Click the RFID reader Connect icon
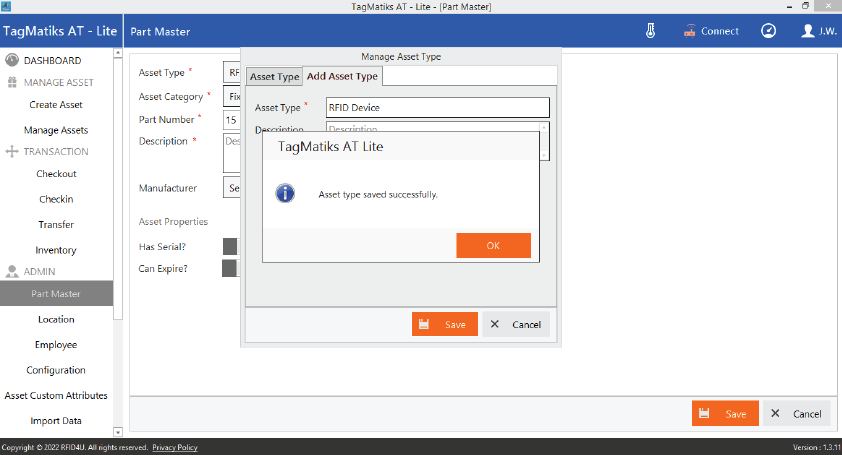The width and height of the screenshot is (842, 455). point(689,31)
